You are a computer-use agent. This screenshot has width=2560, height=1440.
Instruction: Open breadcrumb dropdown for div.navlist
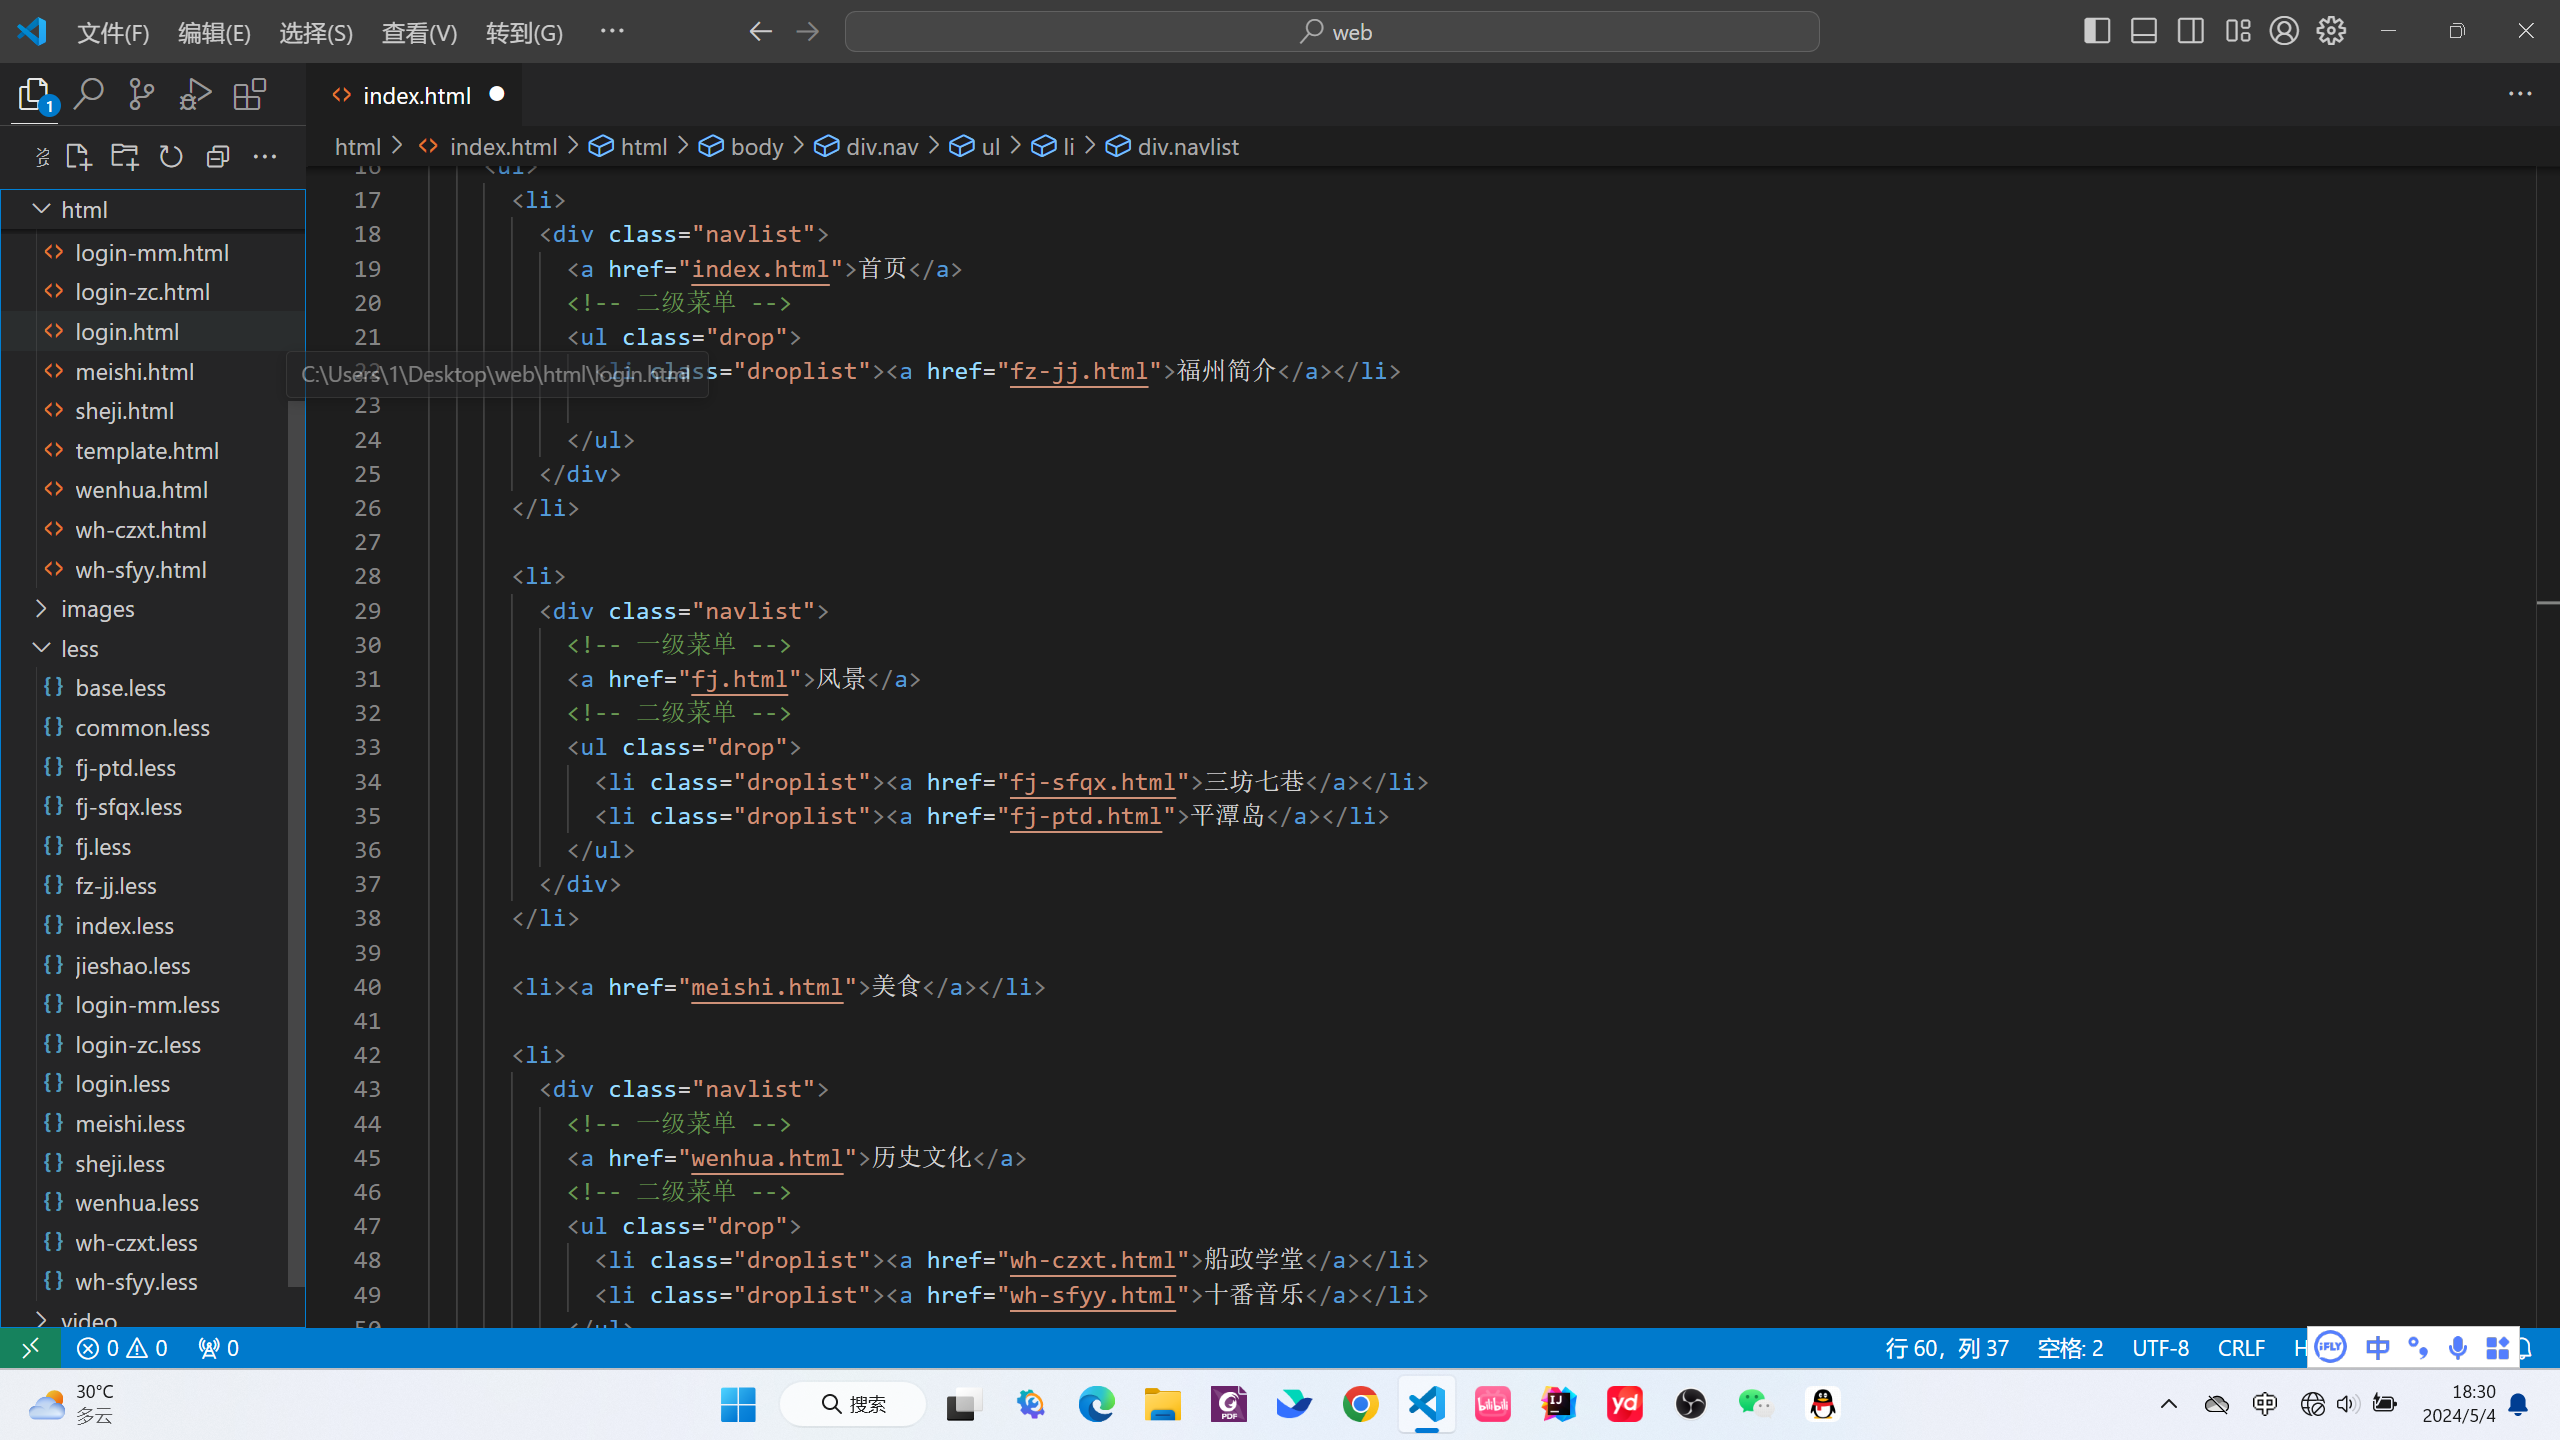point(1173,147)
